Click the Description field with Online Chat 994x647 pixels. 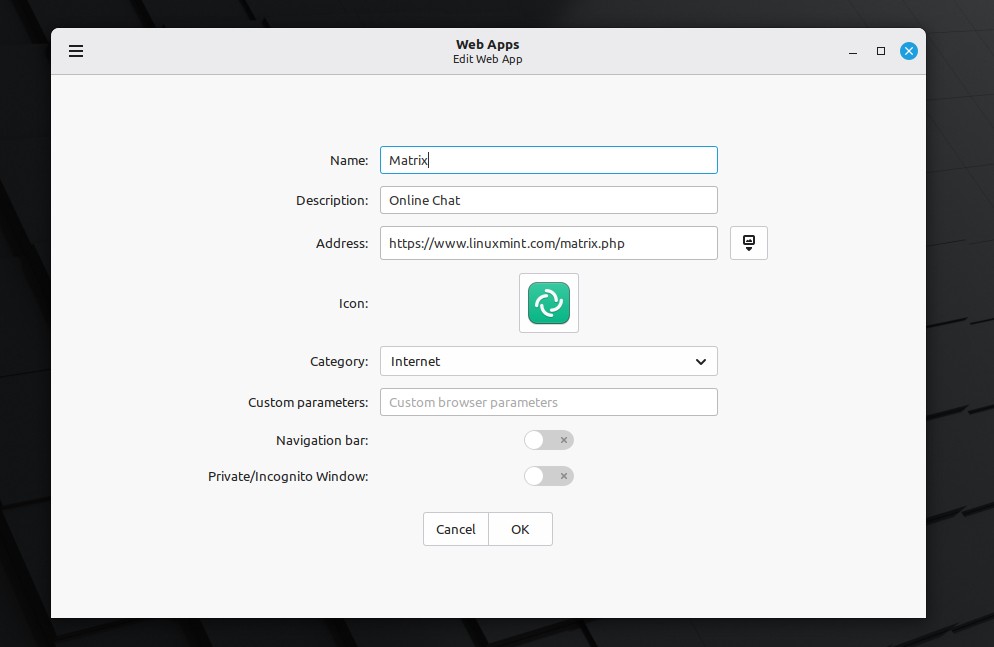point(548,200)
